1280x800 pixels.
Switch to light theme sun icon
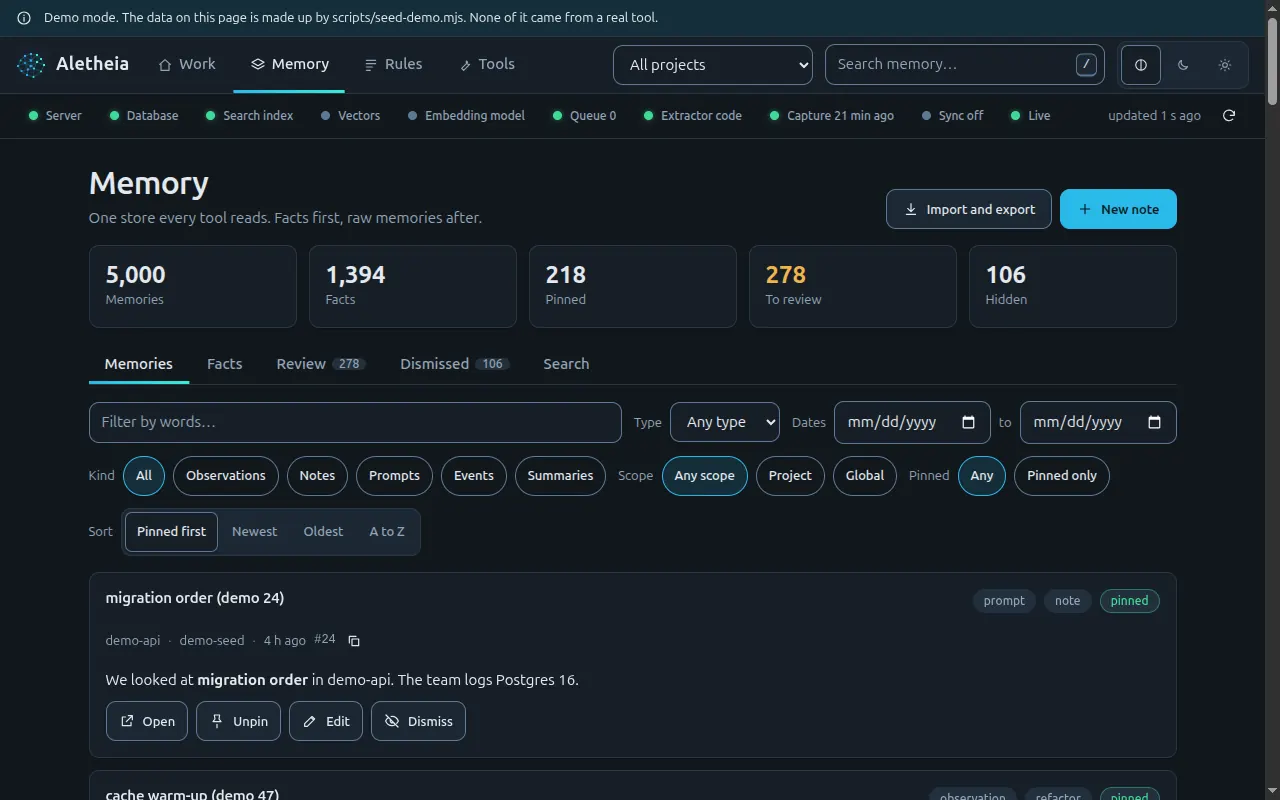click(x=1225, y=65)
